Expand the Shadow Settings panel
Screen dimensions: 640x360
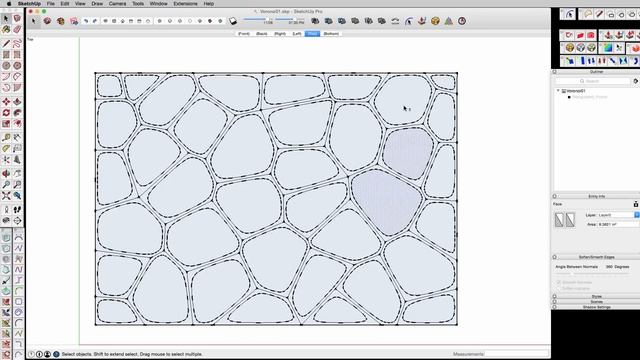coord(554,307)
